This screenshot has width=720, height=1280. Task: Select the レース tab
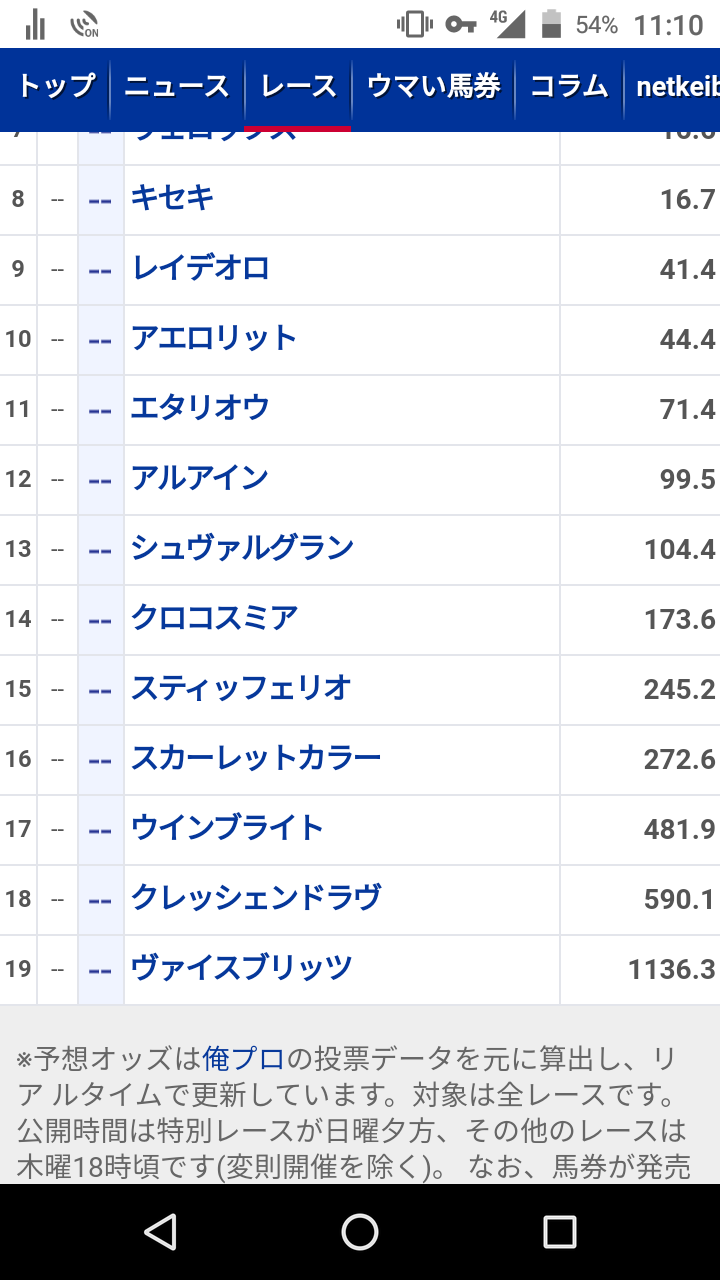point(298,87)
